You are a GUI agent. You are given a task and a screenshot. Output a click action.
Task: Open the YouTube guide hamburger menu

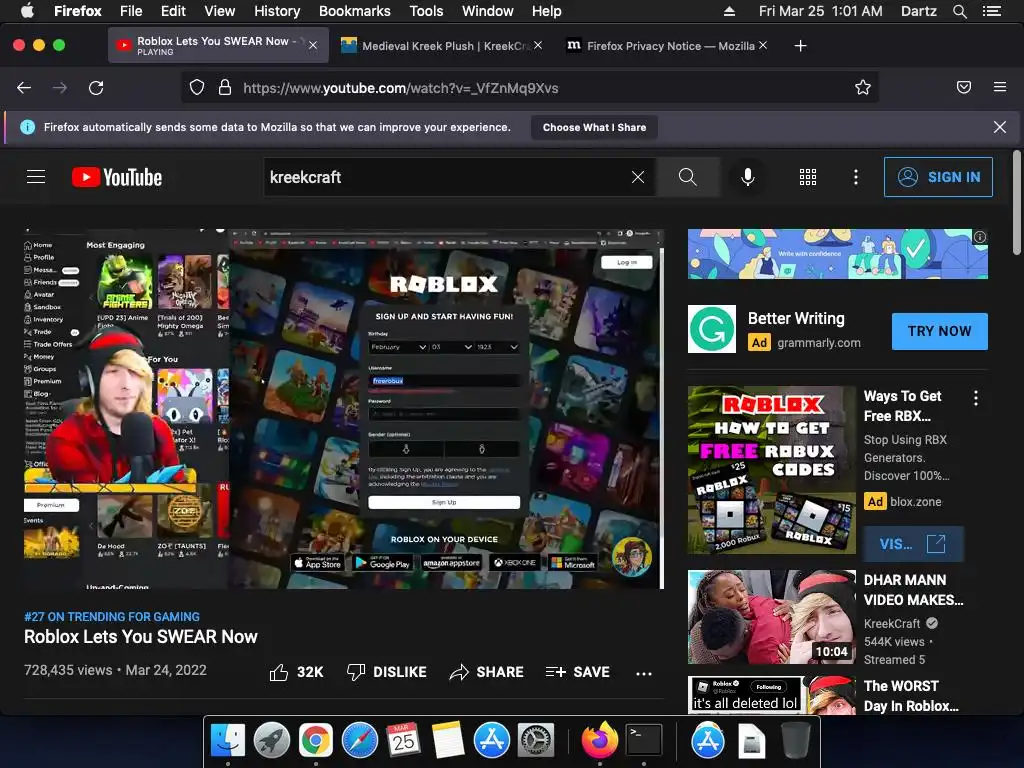click(36, 177)
